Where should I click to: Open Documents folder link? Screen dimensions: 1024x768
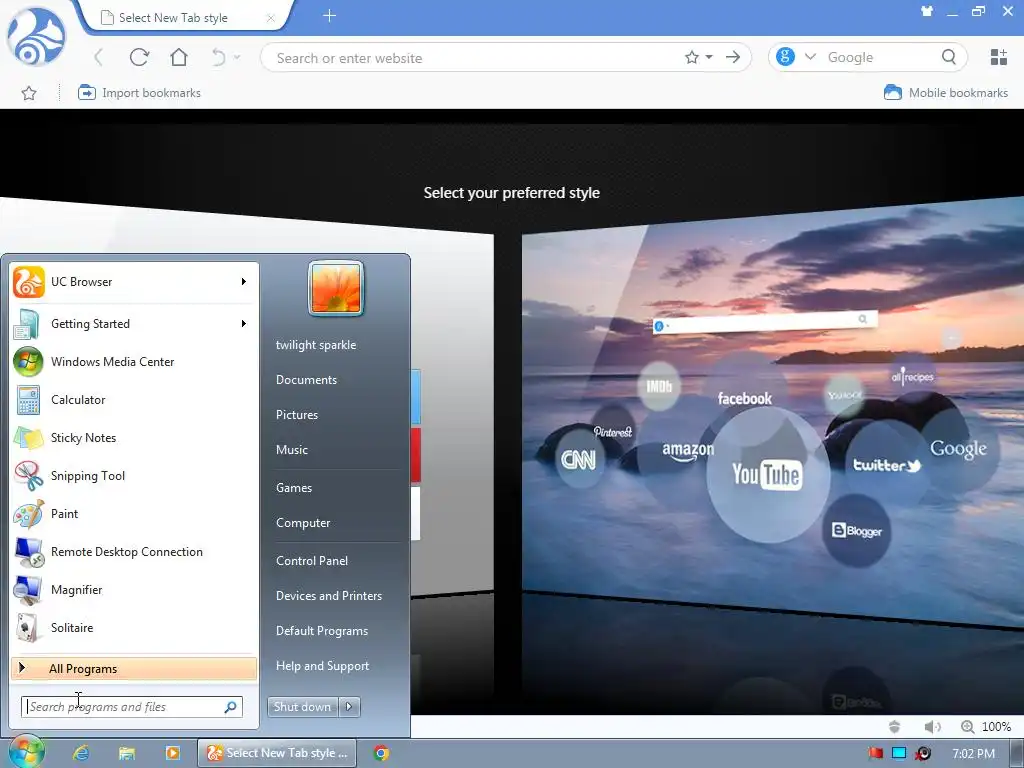(306, 379)
